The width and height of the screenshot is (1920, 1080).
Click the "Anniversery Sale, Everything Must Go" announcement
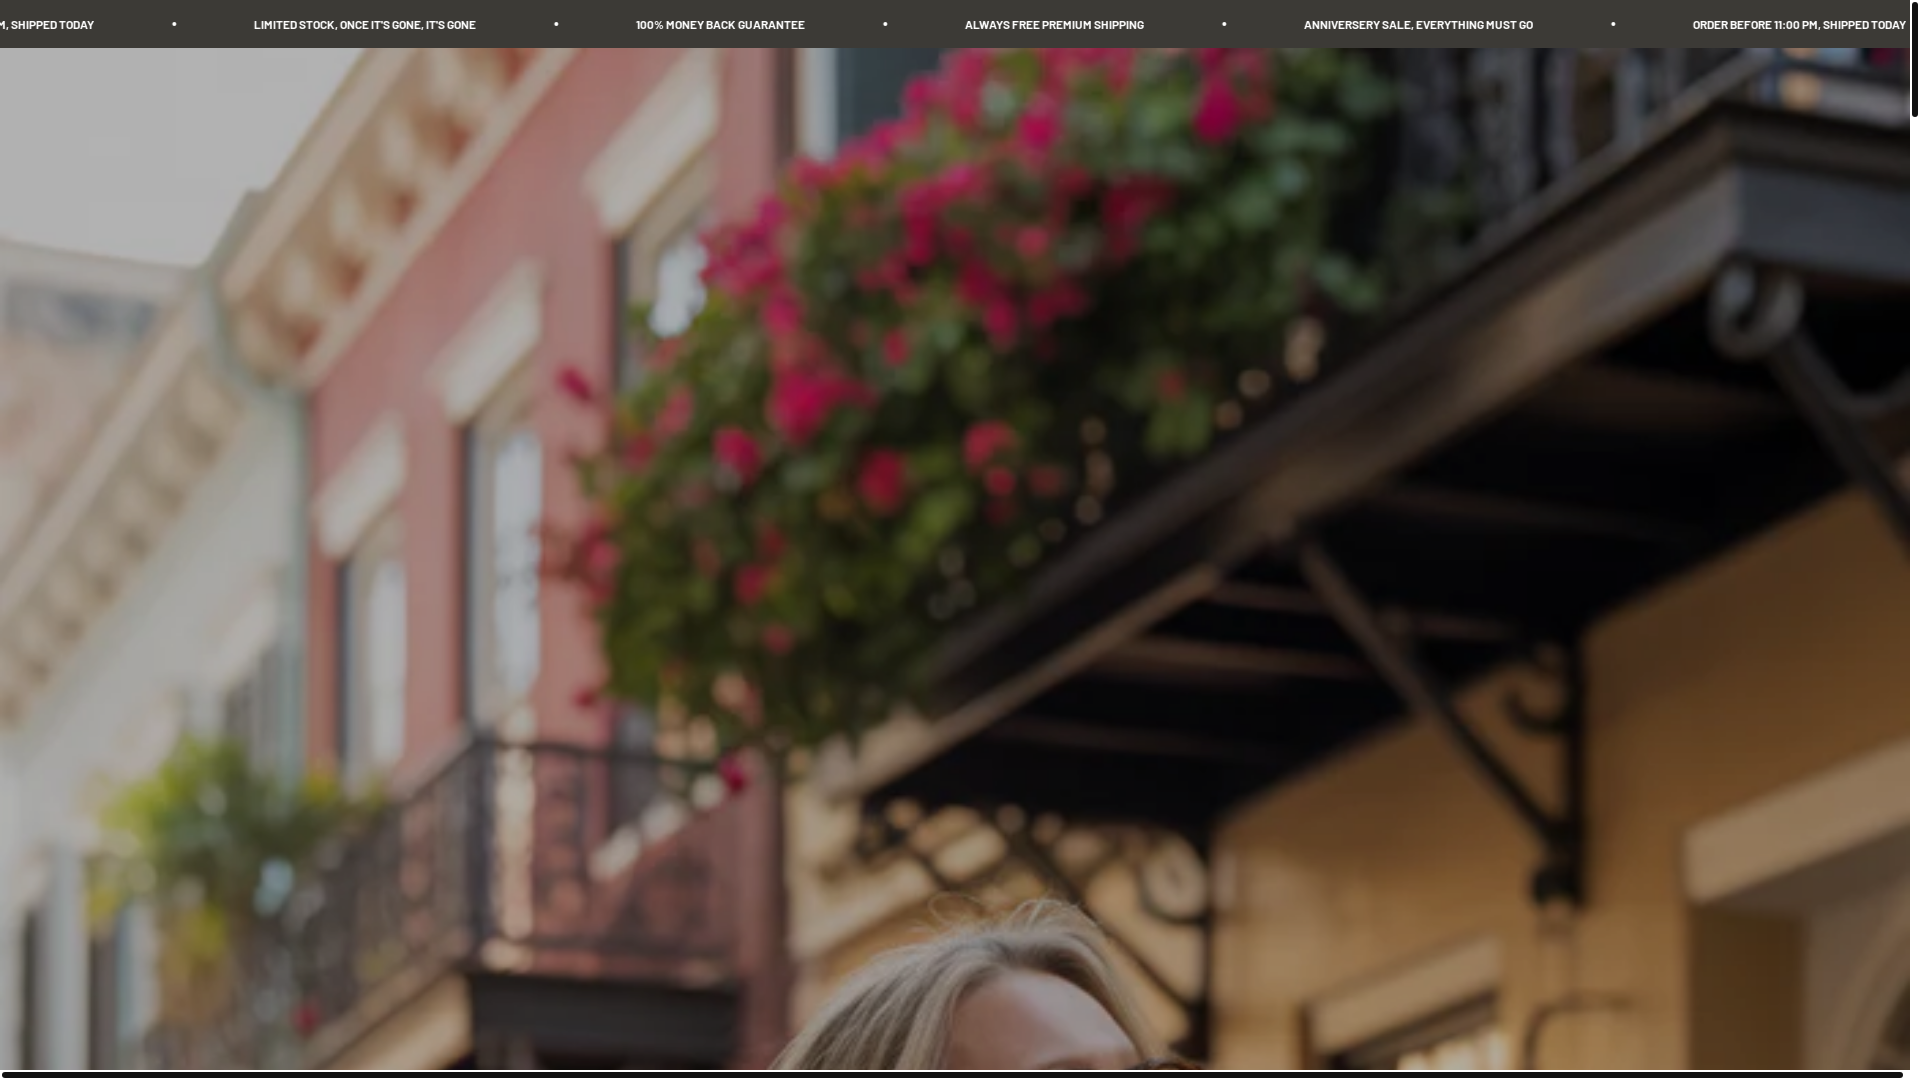point(1418,25)
